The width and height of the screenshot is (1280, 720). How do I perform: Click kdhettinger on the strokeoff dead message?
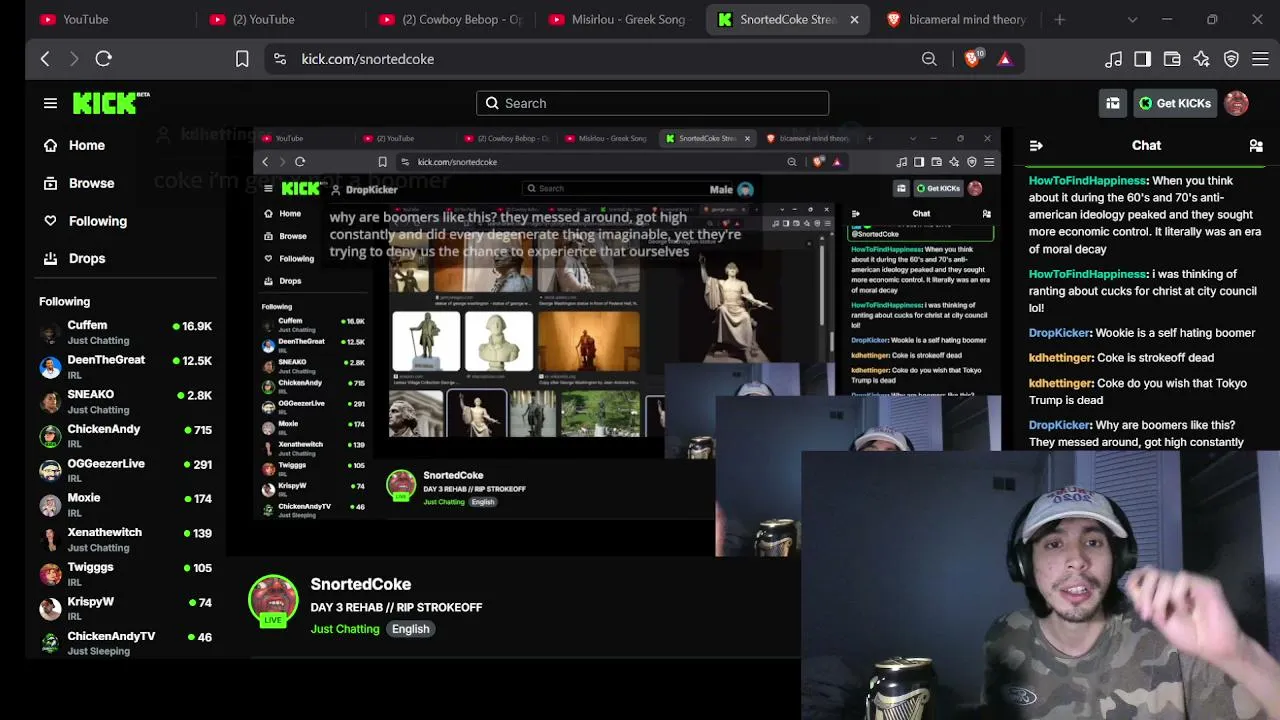[1061, 358]
